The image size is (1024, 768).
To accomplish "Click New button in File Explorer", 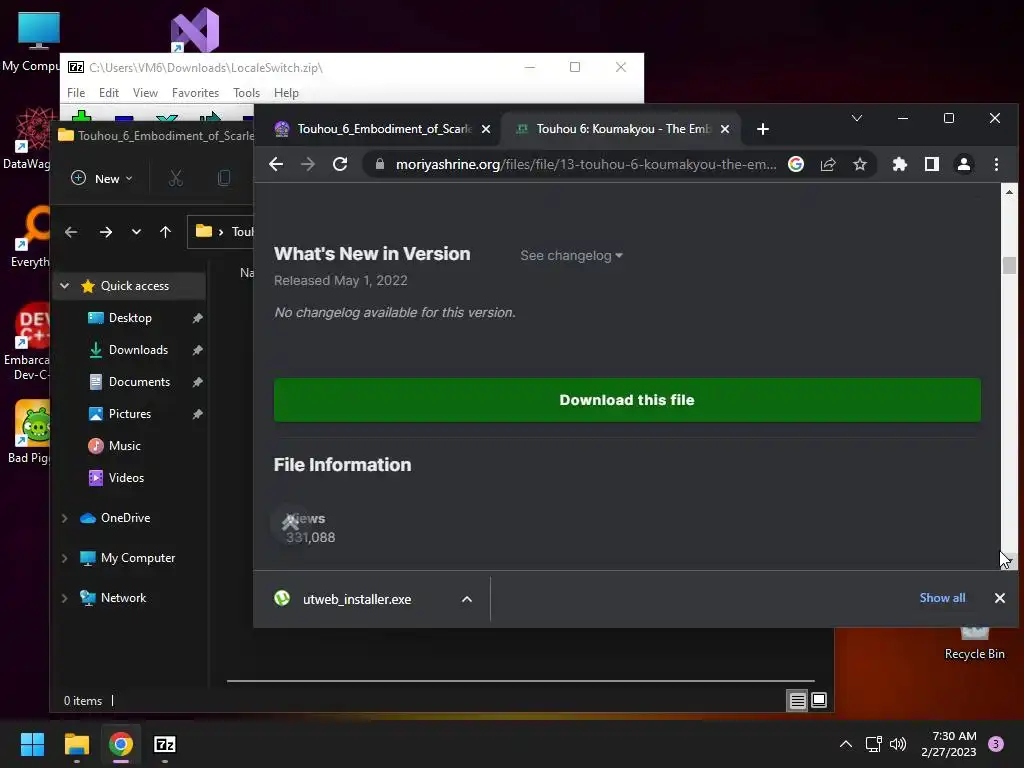I will pos(101,178).
